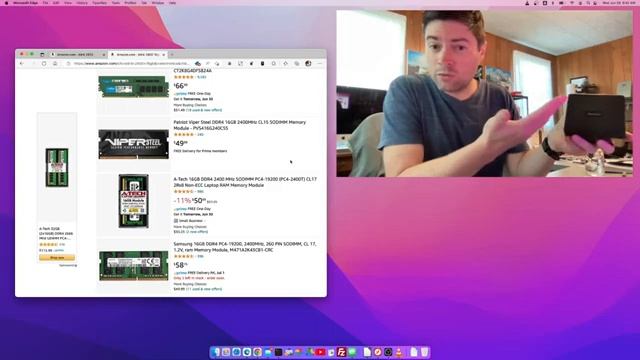Reload the Amazon page
The width and height of the screenshot is (640, 360).
[44, 64]
